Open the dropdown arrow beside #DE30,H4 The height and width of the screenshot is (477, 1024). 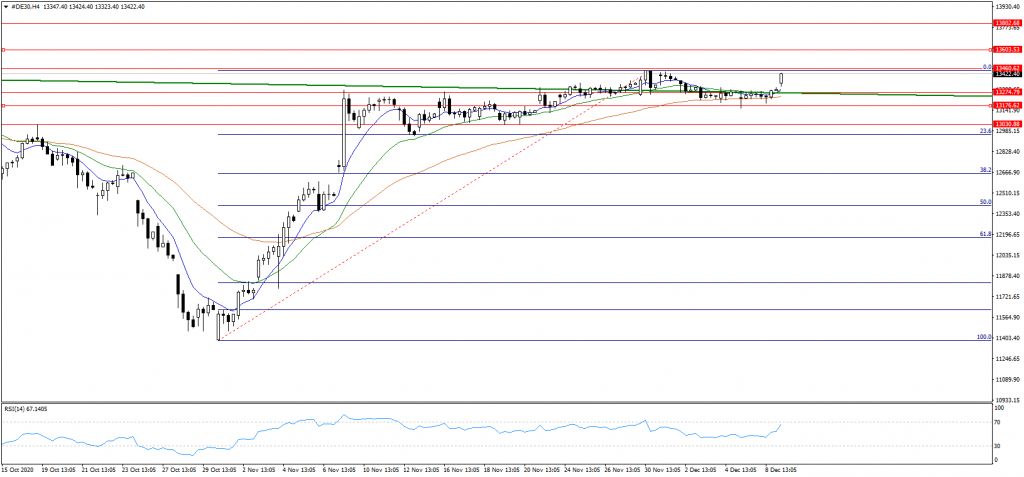tap(6, 6)
